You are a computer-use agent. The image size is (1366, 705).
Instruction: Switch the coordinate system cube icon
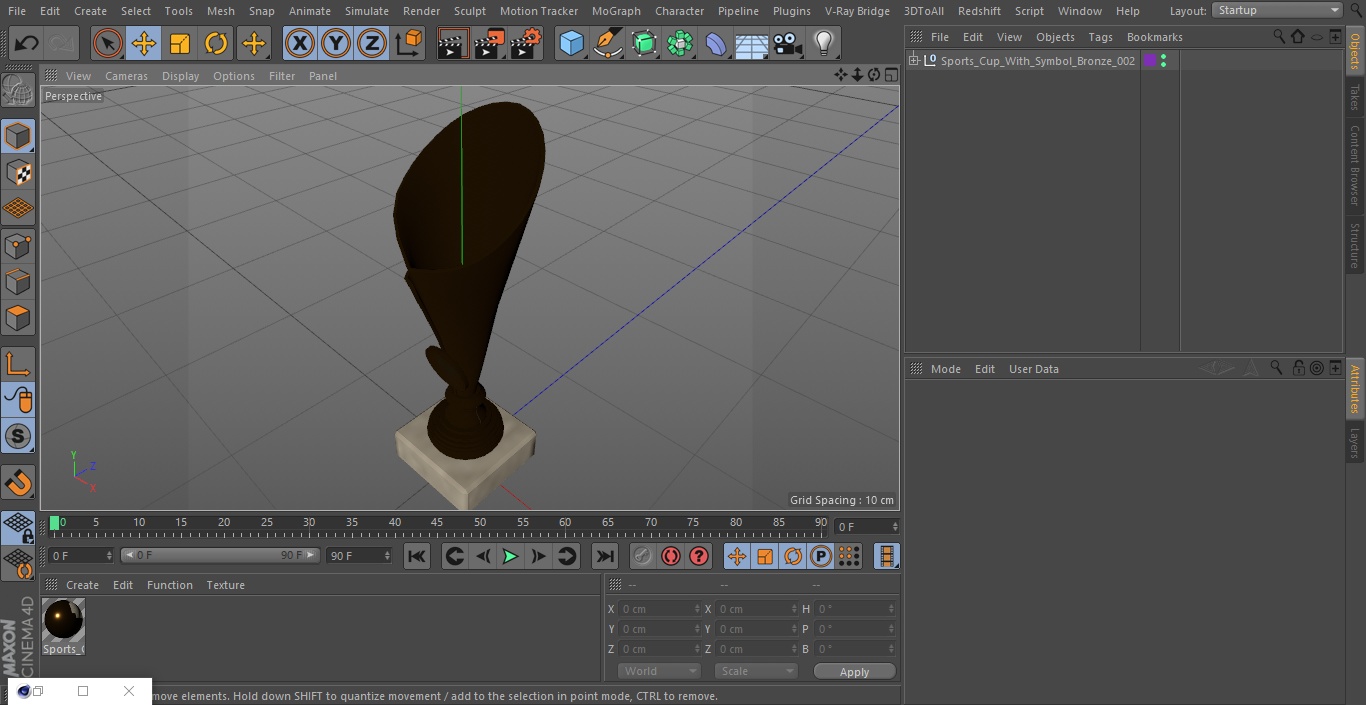pyautogui.click(x=409, y=43)
